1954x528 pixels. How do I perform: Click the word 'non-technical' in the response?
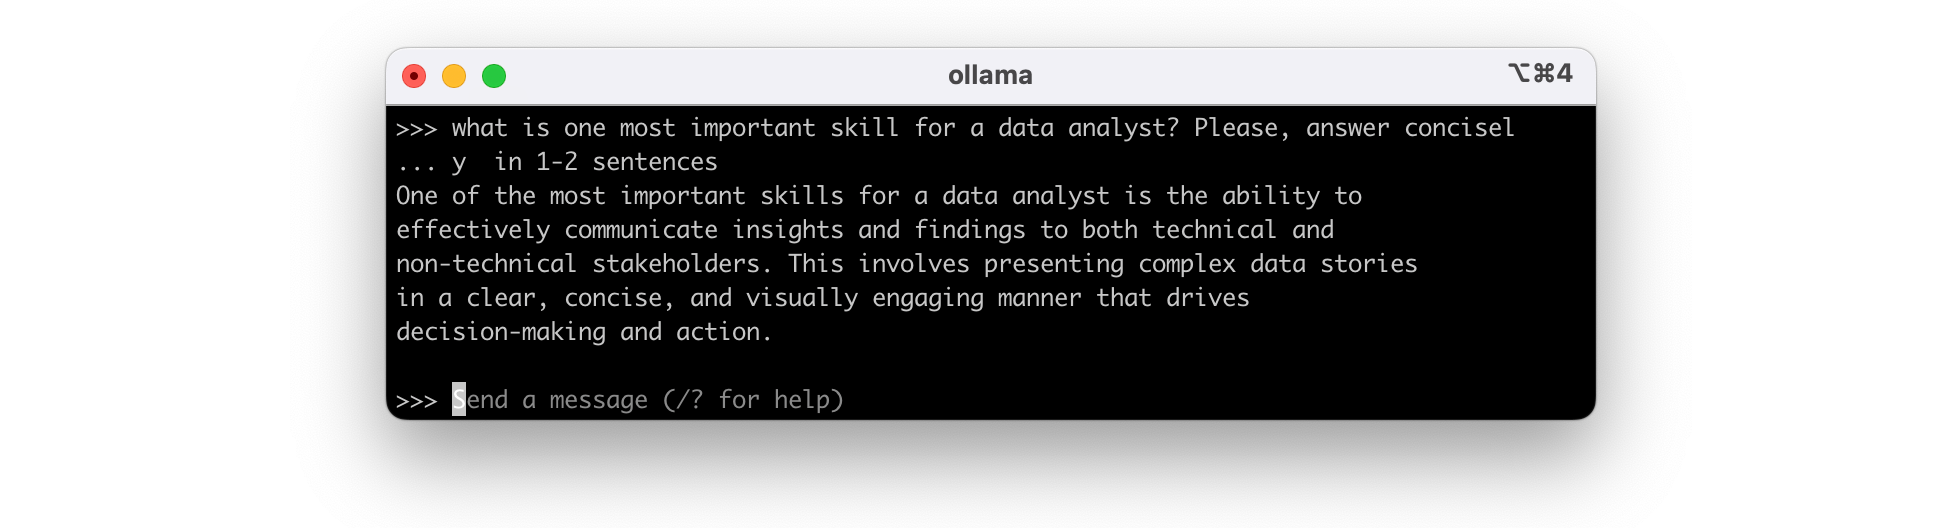point(486,264)
